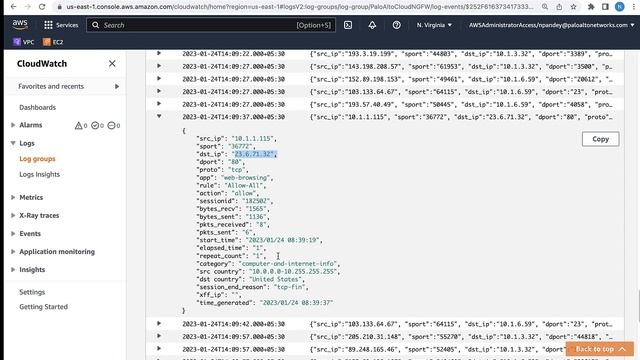
Task: Collapse the expanded 14:09:37 log event
Action: point(159,116)
